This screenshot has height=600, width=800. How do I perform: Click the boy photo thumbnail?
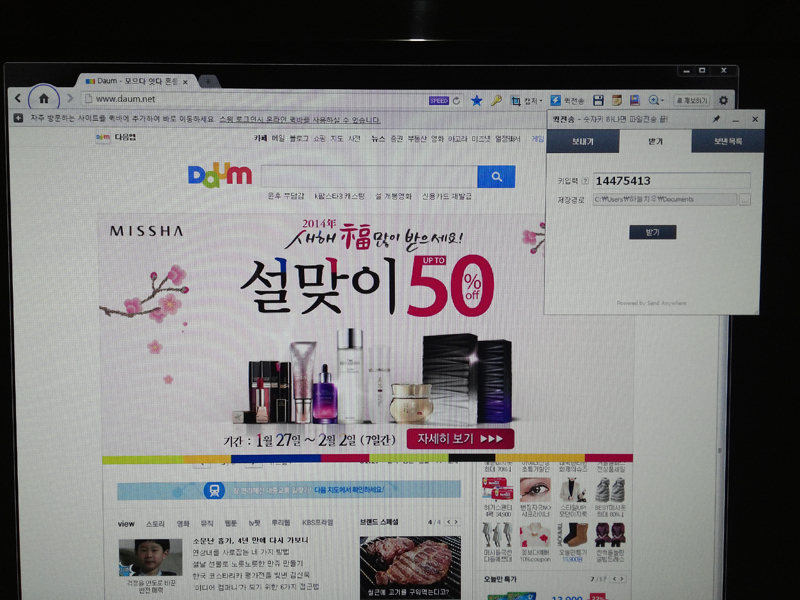(151, 558)
